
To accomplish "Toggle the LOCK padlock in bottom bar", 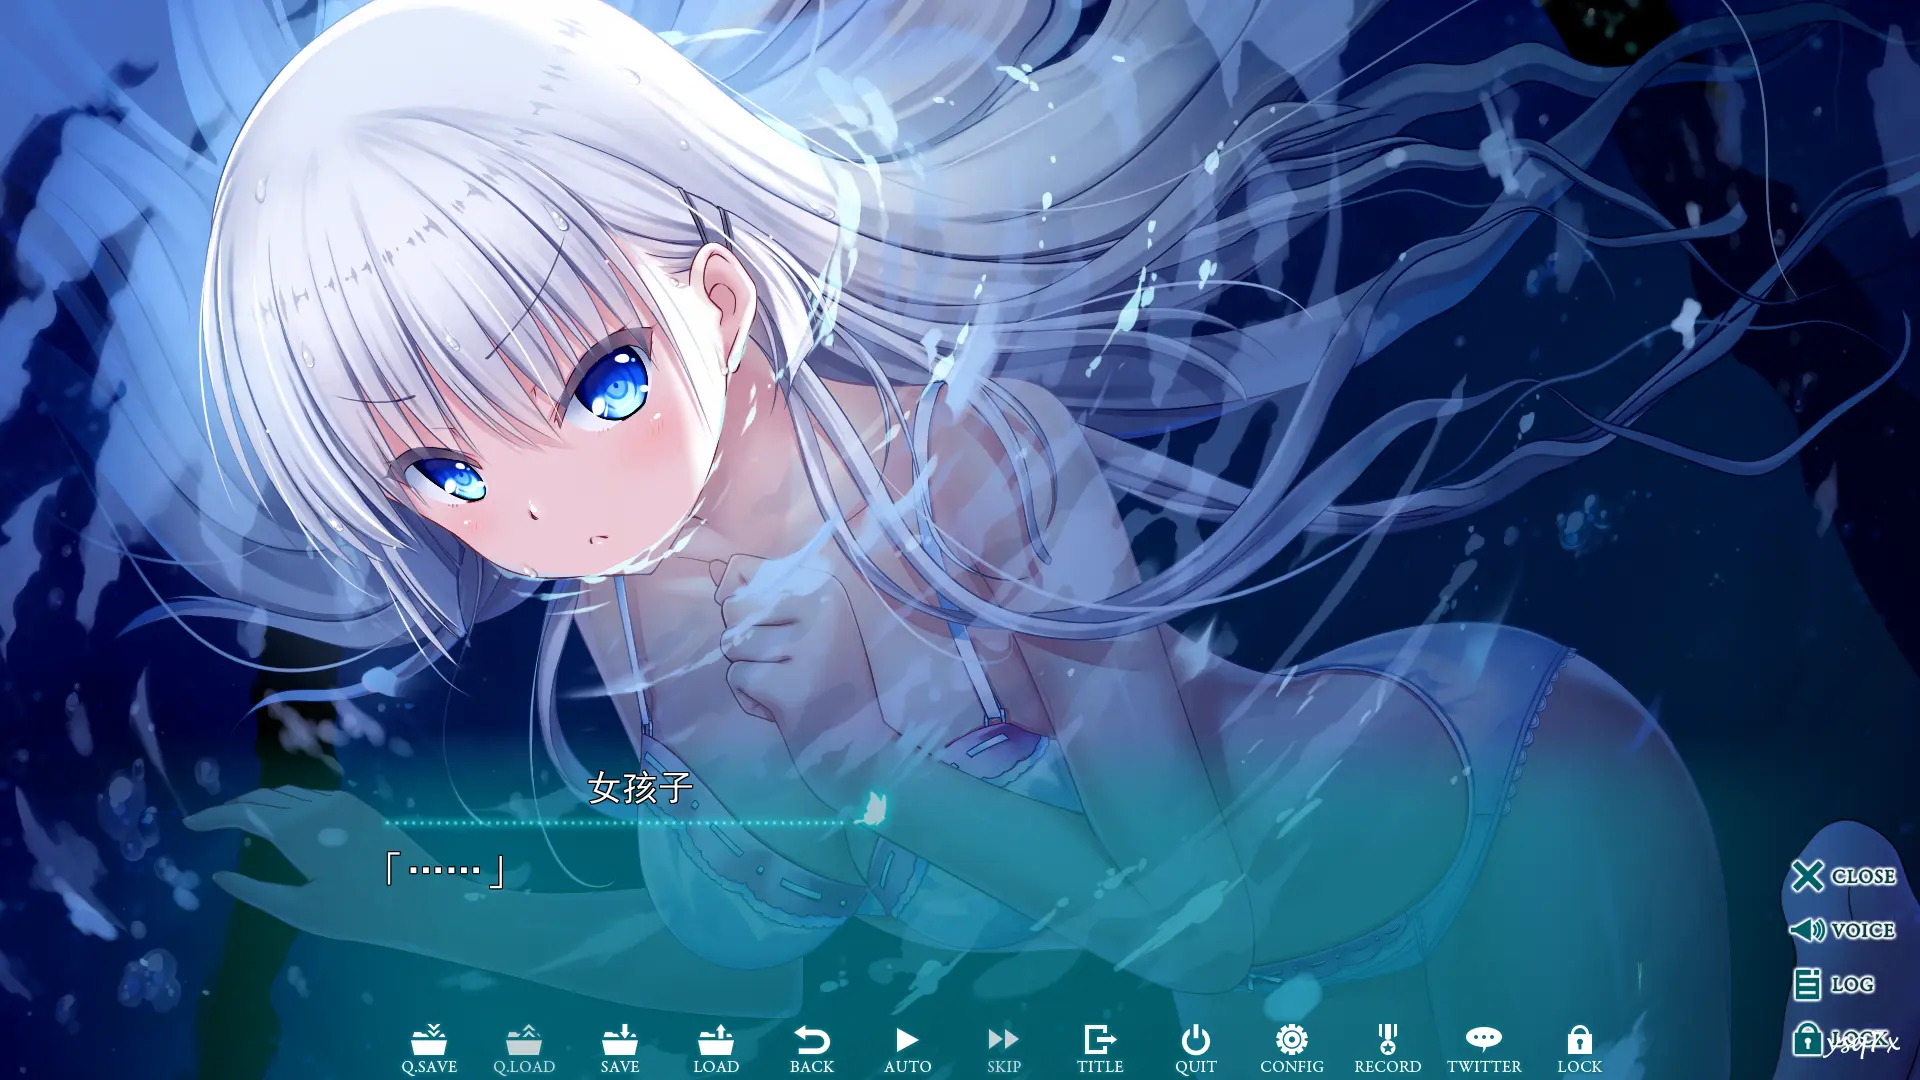I will click(x=1579, y=1049).
